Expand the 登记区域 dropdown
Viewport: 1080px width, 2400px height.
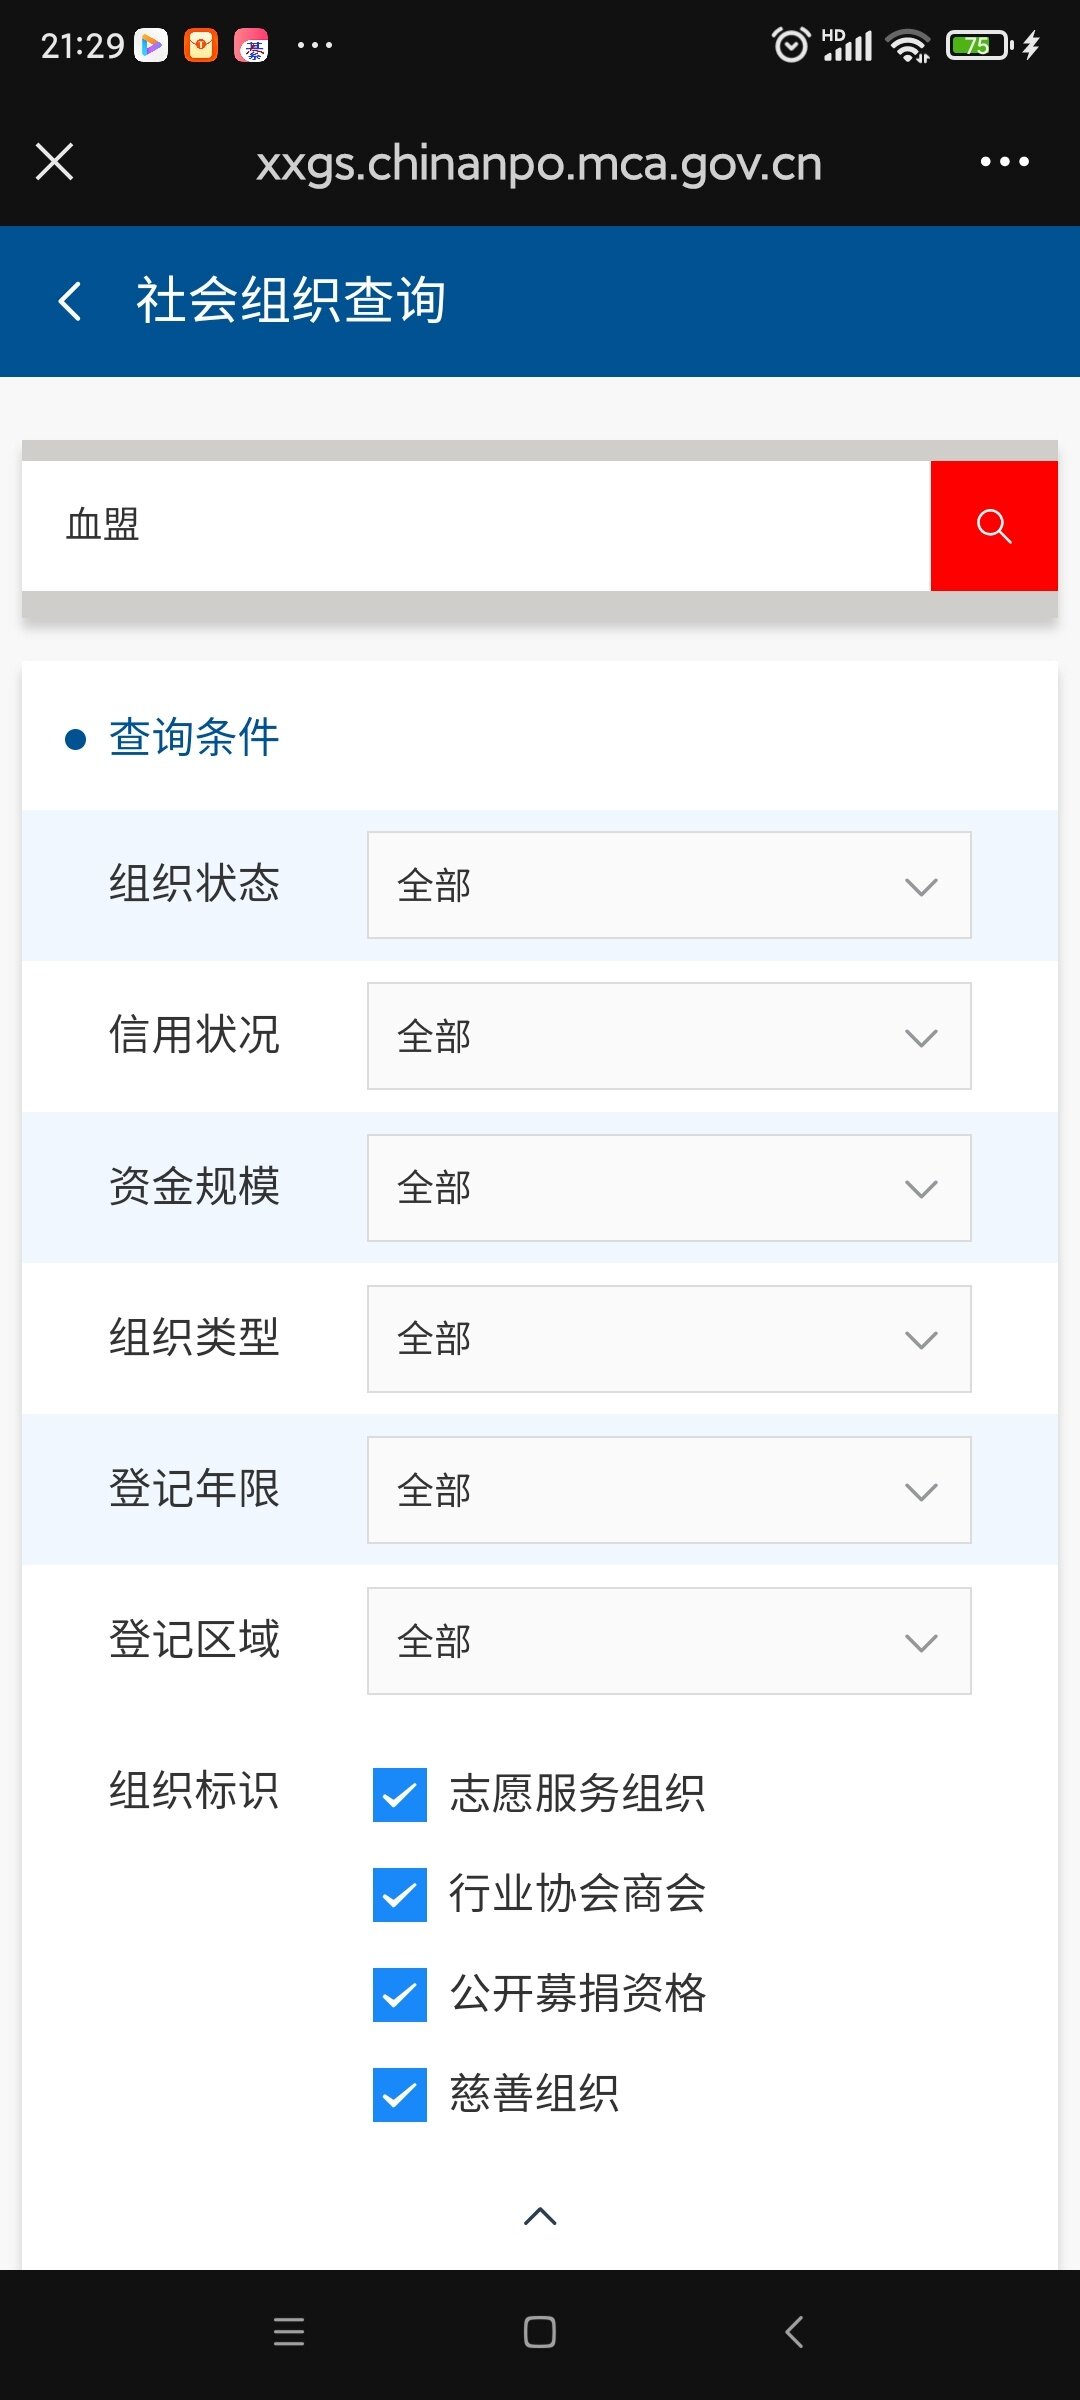(669, 1641)
